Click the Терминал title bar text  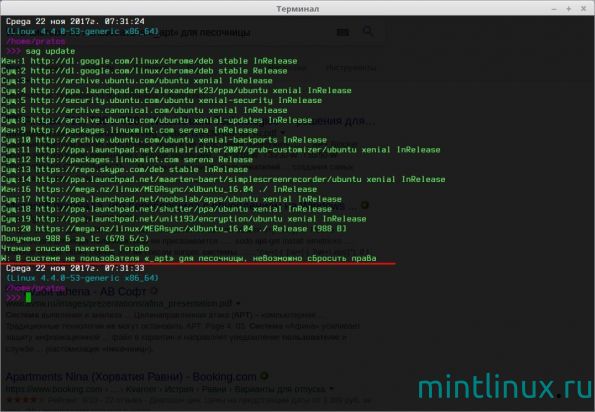click(x=297, y=9)
